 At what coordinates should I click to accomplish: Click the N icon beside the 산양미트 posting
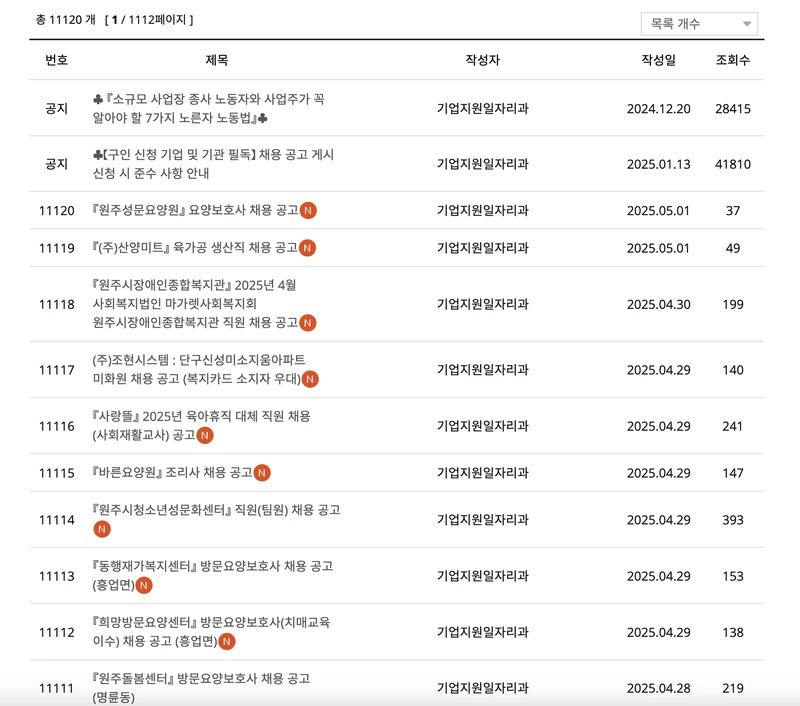click(x=308, y=246)
